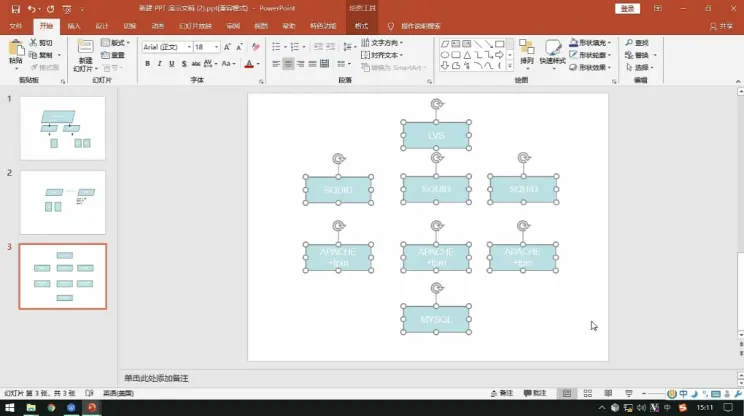Open 文字方向 text direction dropdown
Screen dimensions: 744x416
point(382,43)
